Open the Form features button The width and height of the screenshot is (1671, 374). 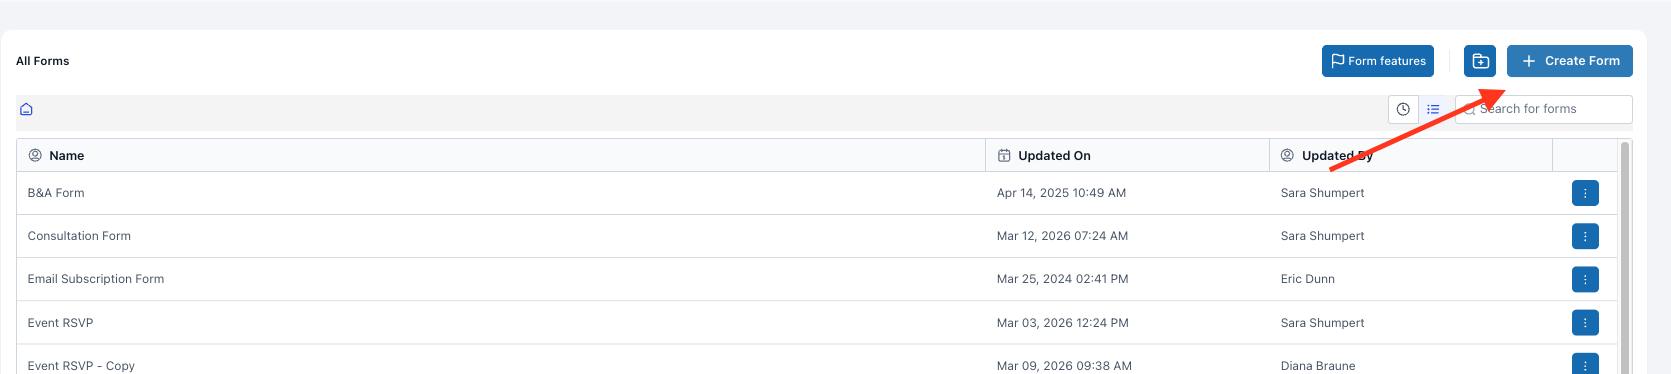tap(1378, 61)
